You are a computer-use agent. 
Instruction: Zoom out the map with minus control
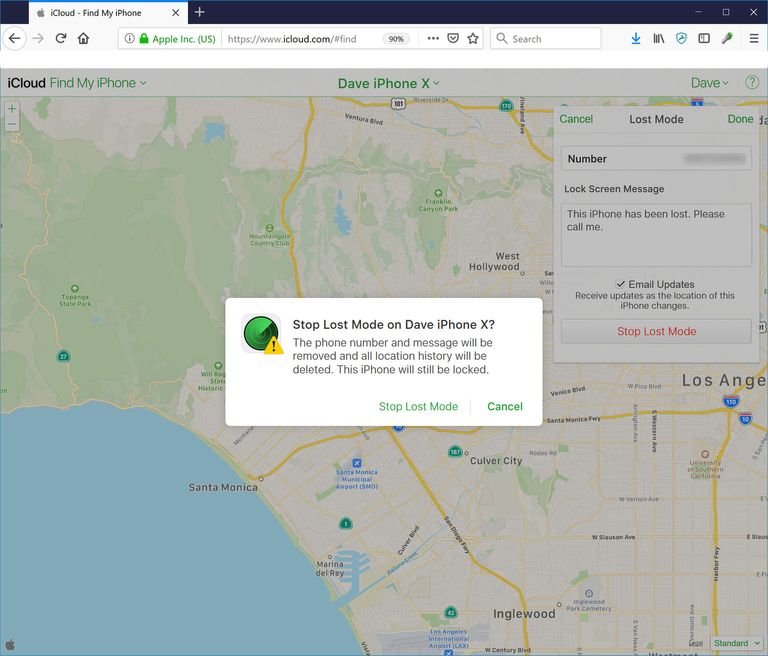pyautogui.click(x=12, y=124)
